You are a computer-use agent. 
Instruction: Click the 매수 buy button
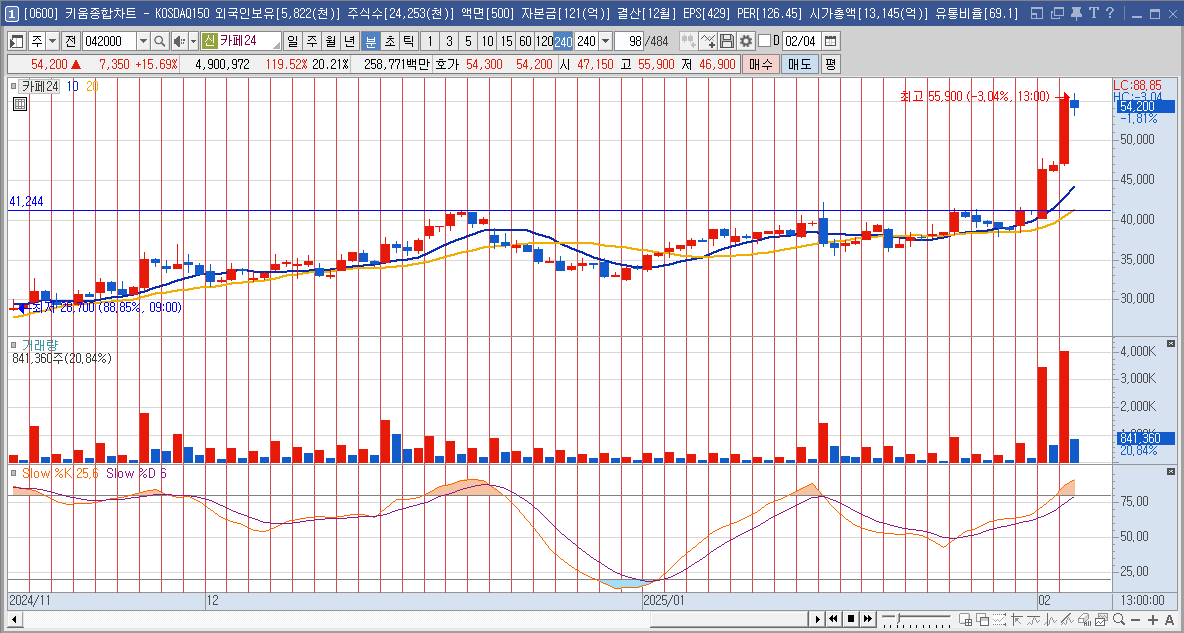[760, 64]
